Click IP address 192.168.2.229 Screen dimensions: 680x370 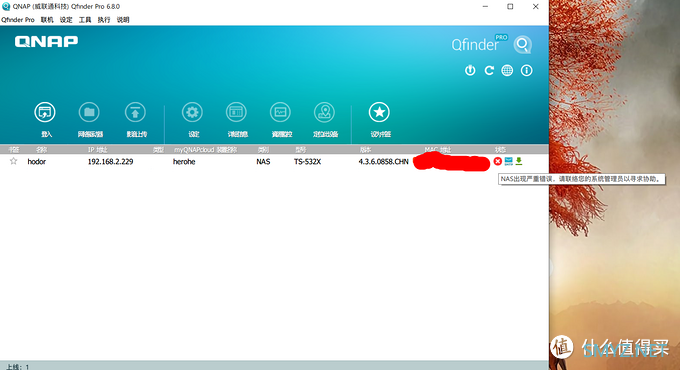coord(111,162)
